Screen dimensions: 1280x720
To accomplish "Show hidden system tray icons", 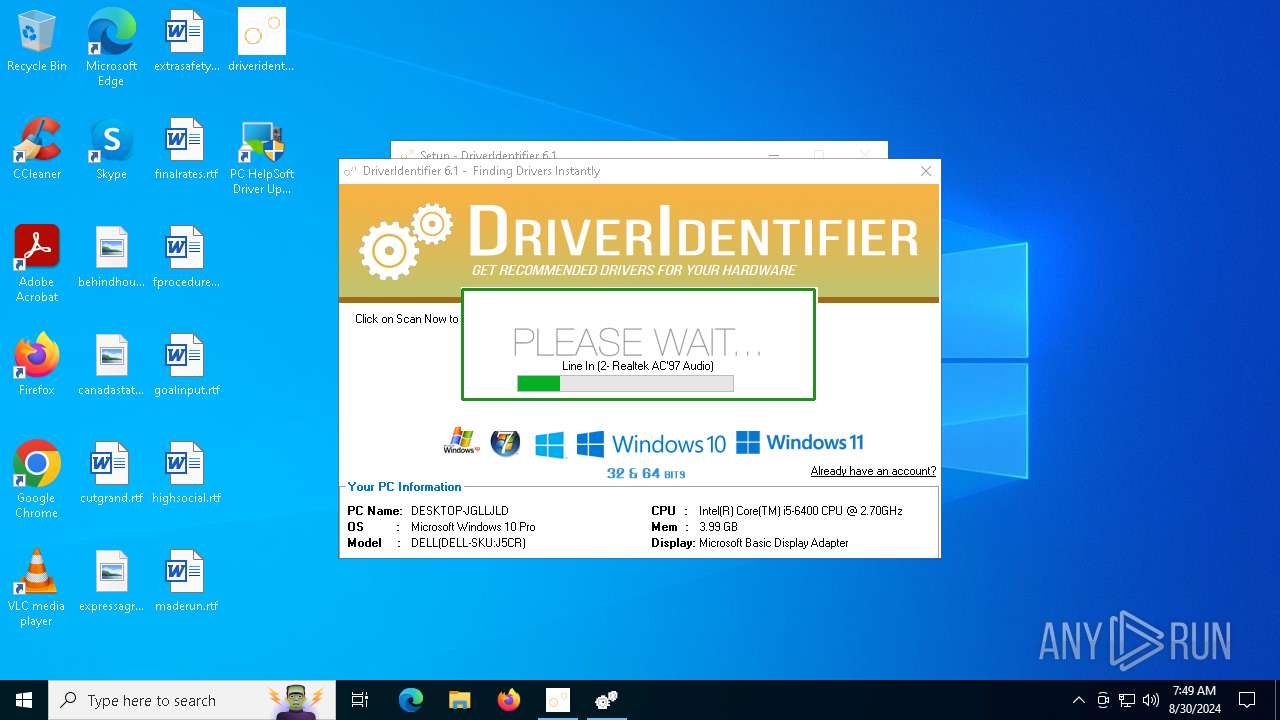I will [x=1078, y=700].
